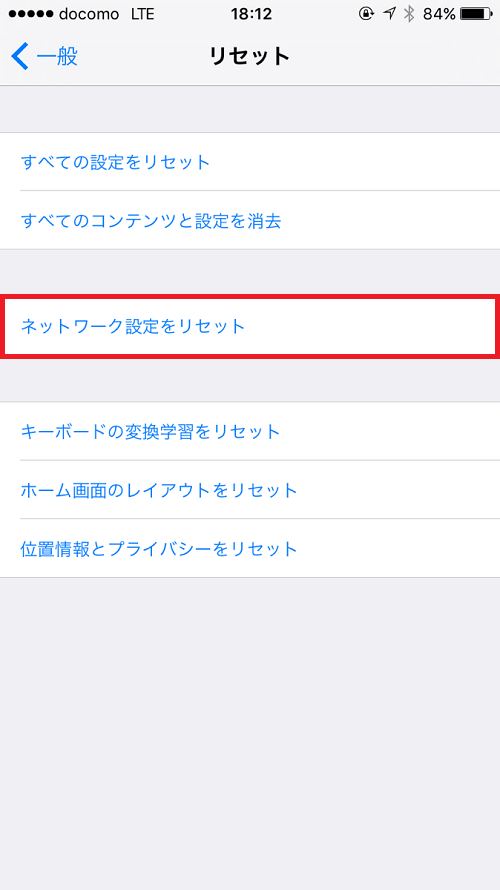Tap the location services arrow icon

point(389,14)
